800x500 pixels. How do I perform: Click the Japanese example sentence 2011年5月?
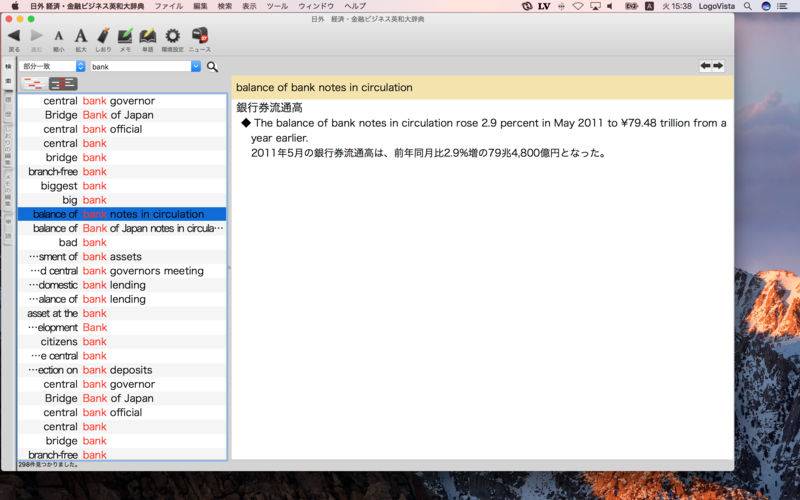[x=428, y=153]
